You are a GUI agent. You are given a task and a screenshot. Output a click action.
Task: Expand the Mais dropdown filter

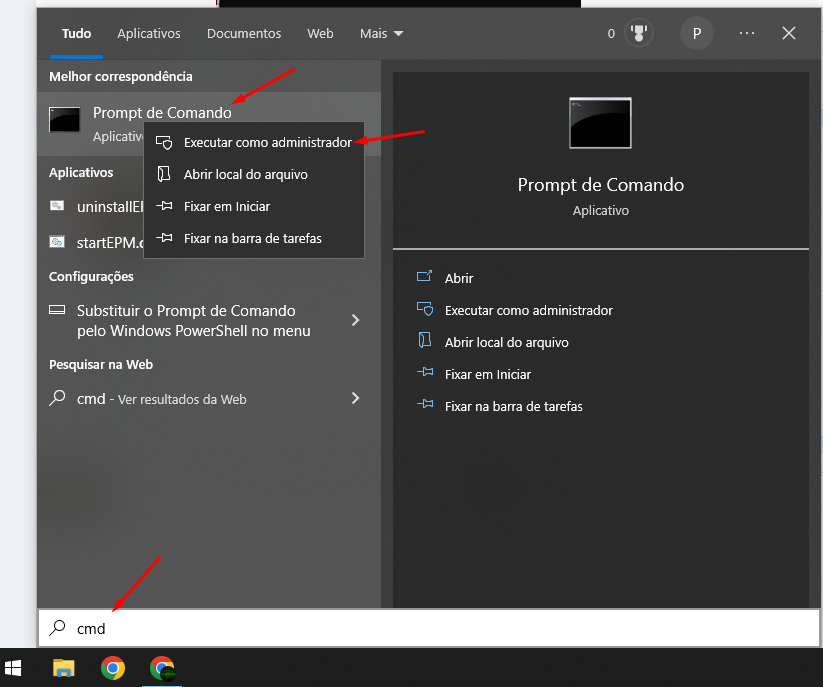(x=381, y=33)
